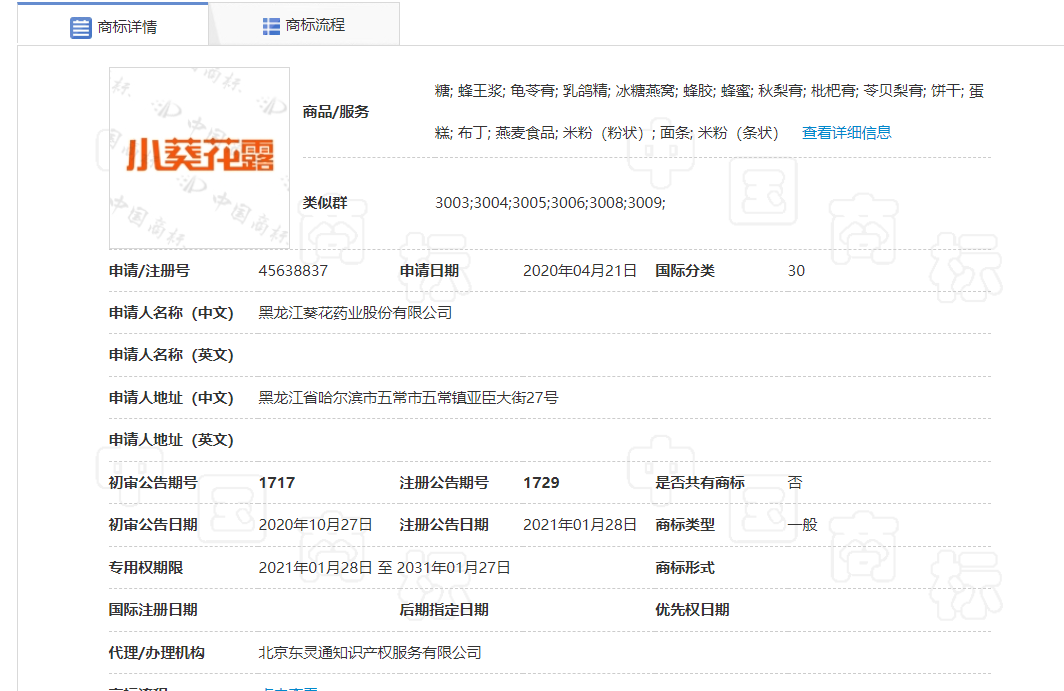Screen dimensions: 1064x691
Task: Click the address "黑龙江省哈尔滨市五常市五常镇亚臣大街27号"
Action: point(408,398)
